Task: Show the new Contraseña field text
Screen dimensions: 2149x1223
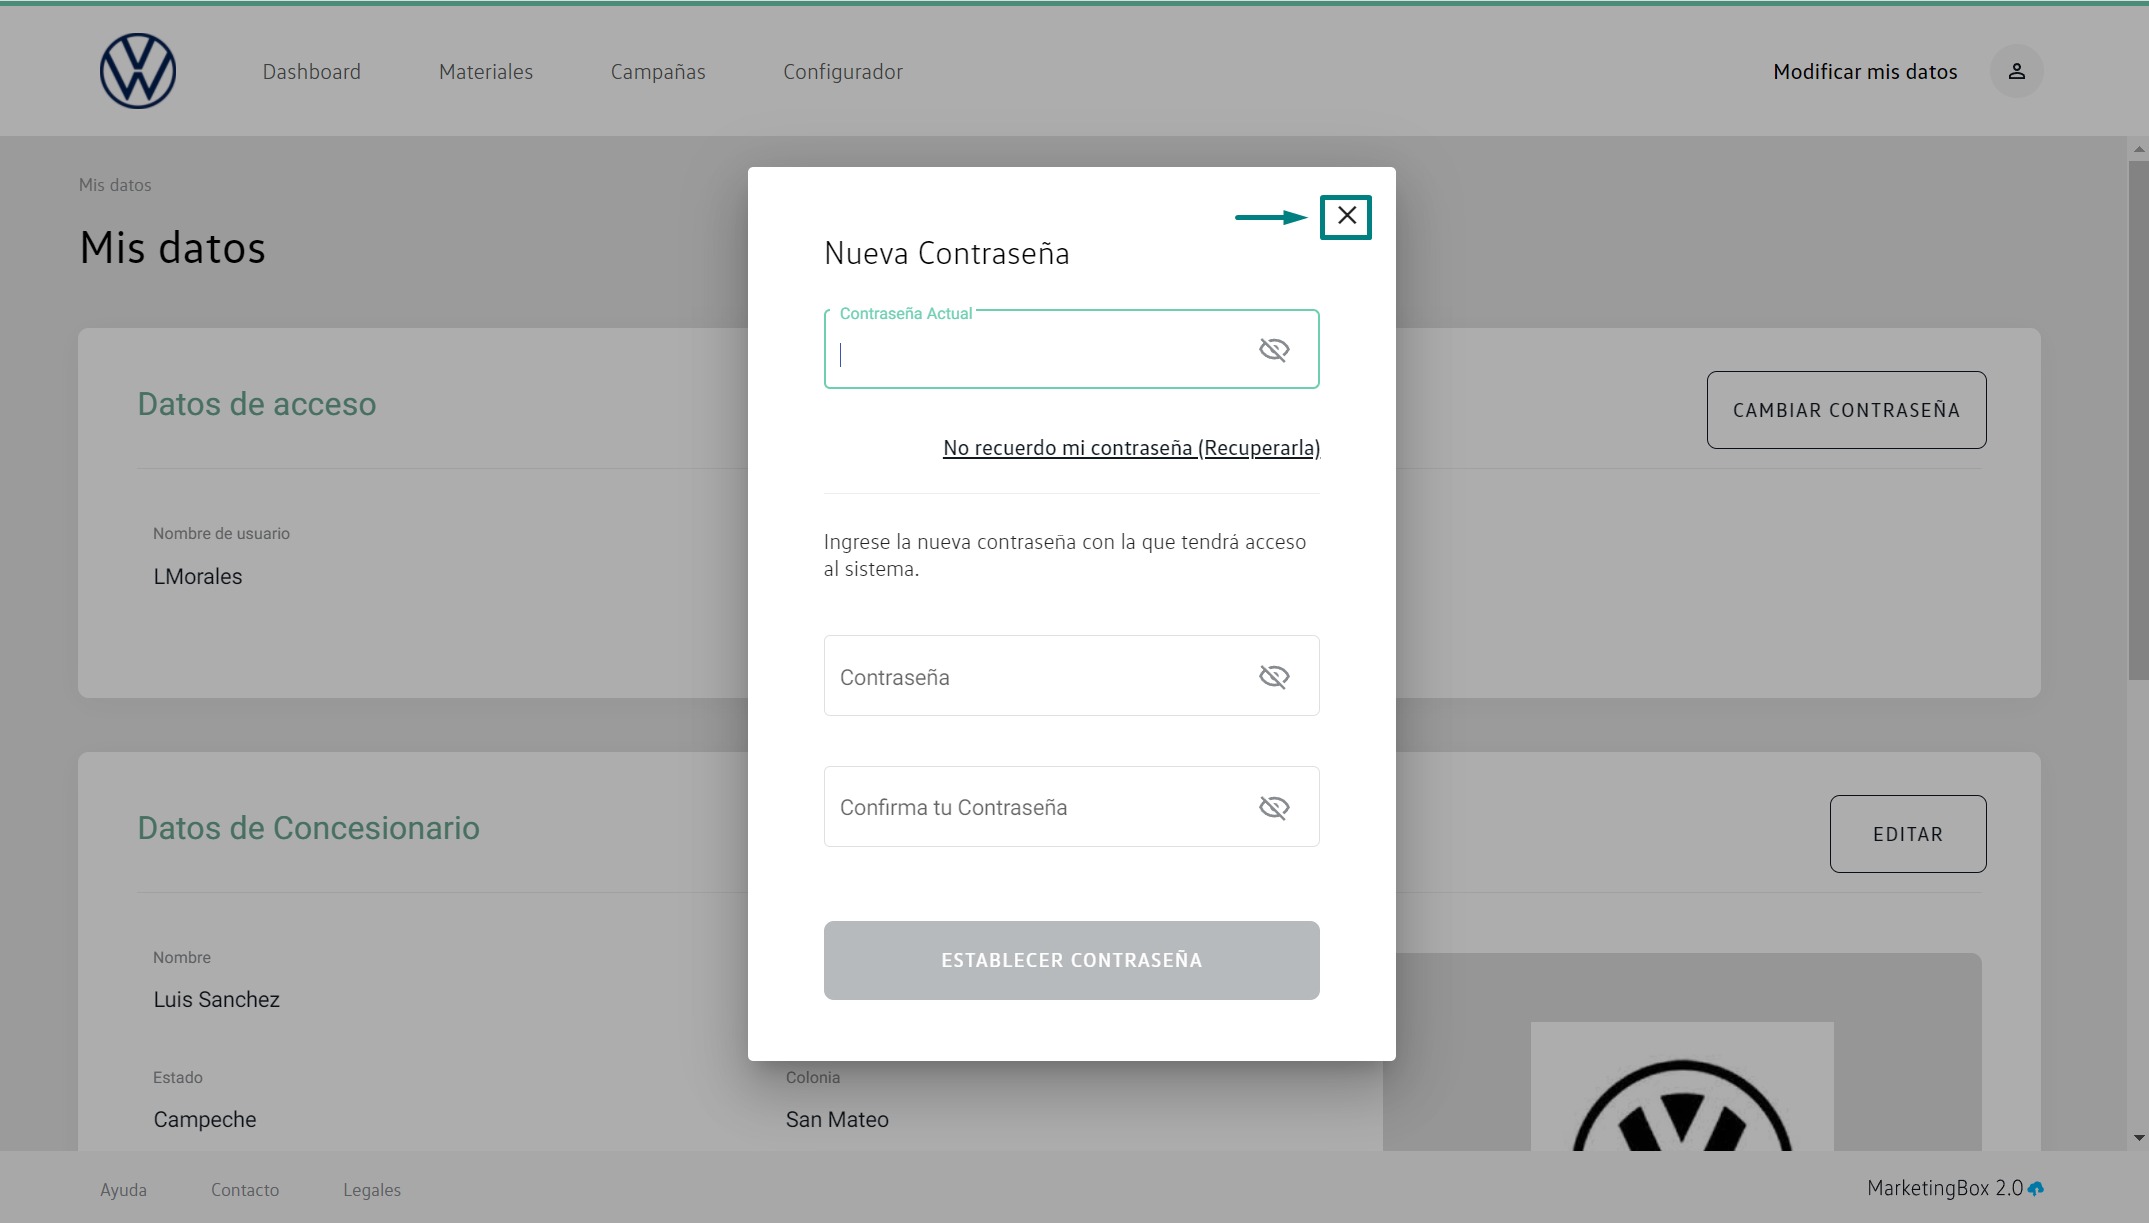Action: [x=1273, y=677]
